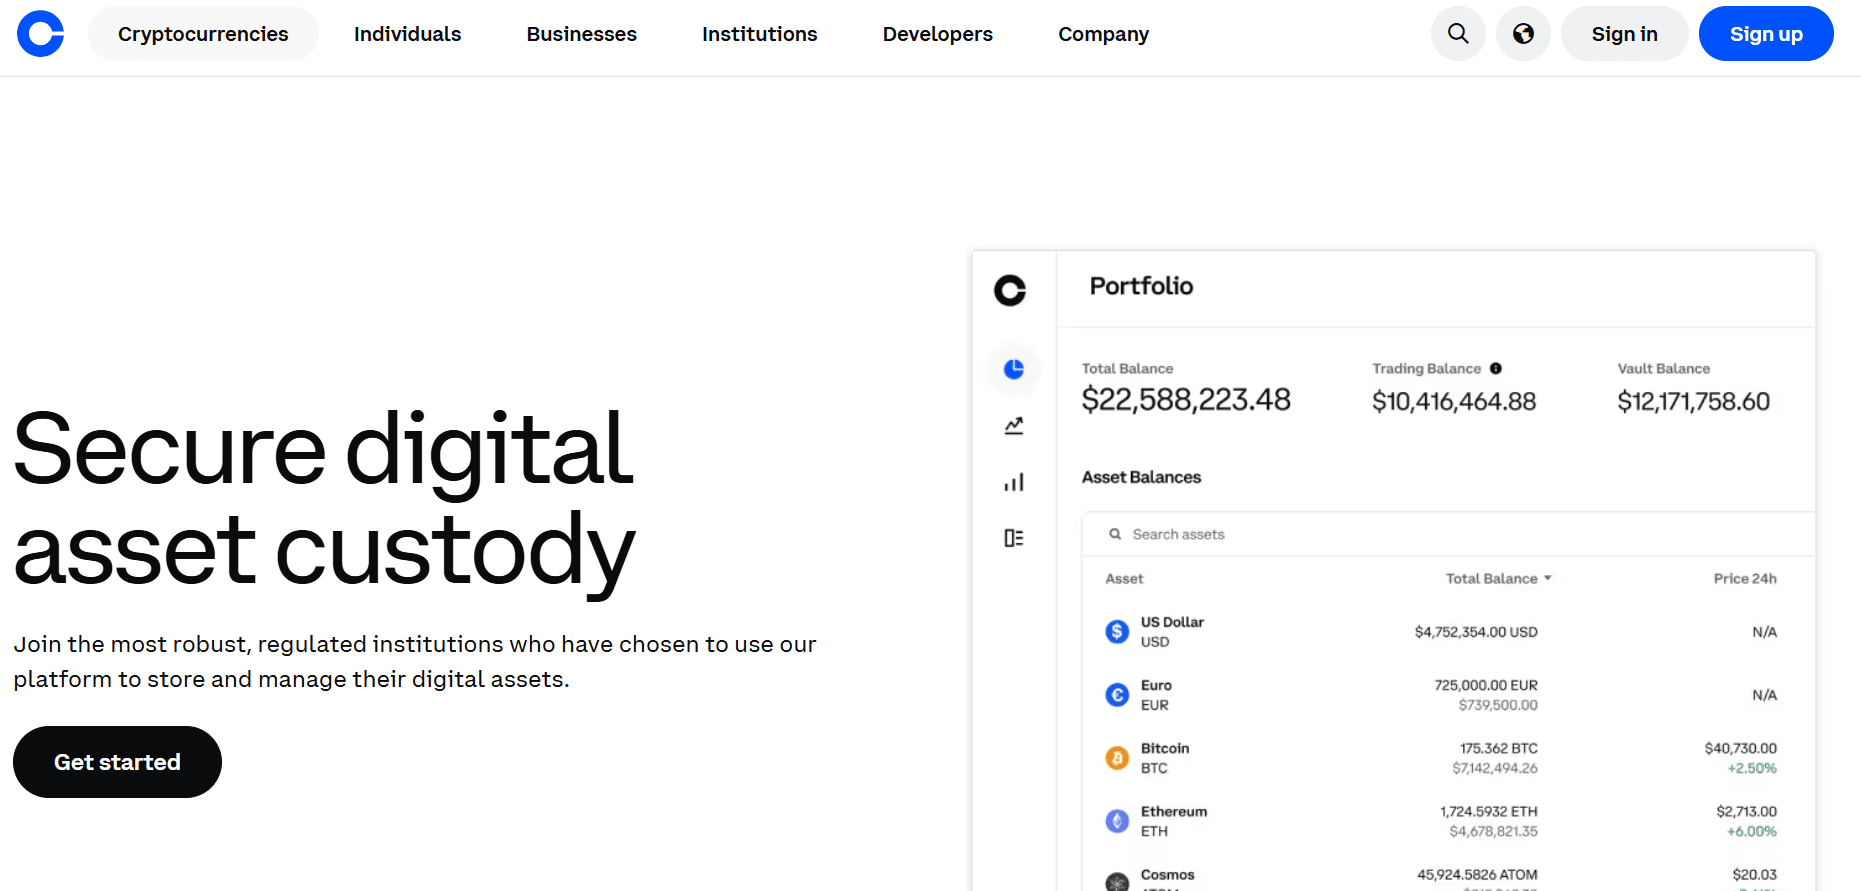Screen dimensions: 1861x891
Task: Click the $4,678,821.35 Ethereum value
Action: pos(1494,831)
